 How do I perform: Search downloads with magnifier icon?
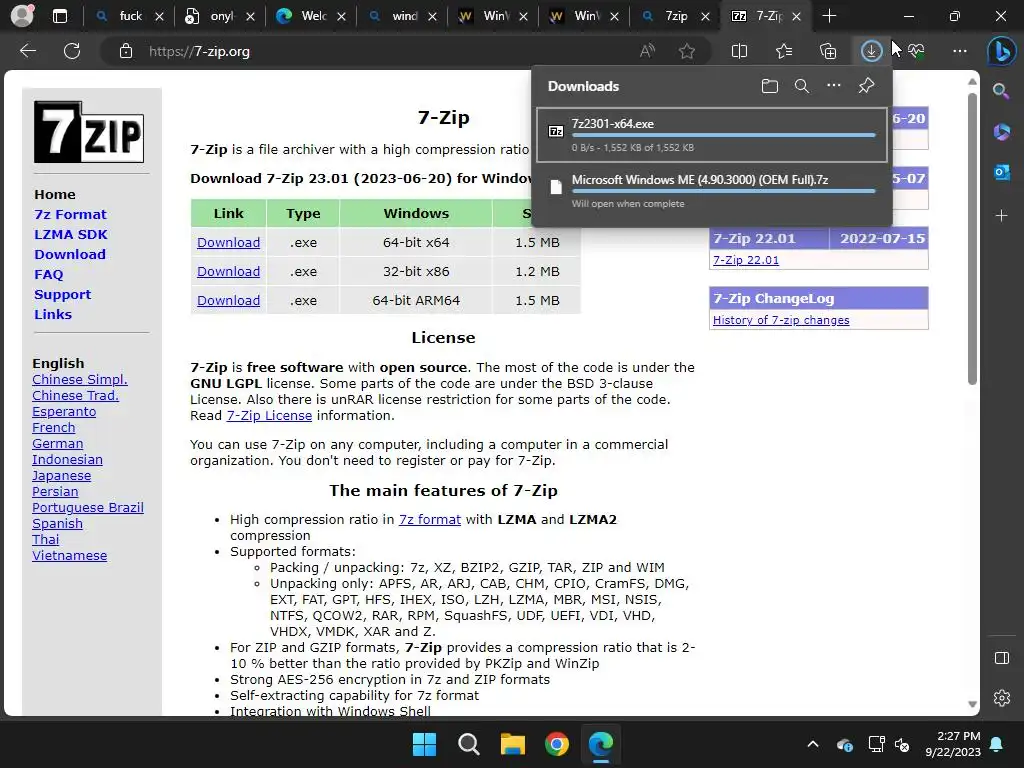pos(801,86)
